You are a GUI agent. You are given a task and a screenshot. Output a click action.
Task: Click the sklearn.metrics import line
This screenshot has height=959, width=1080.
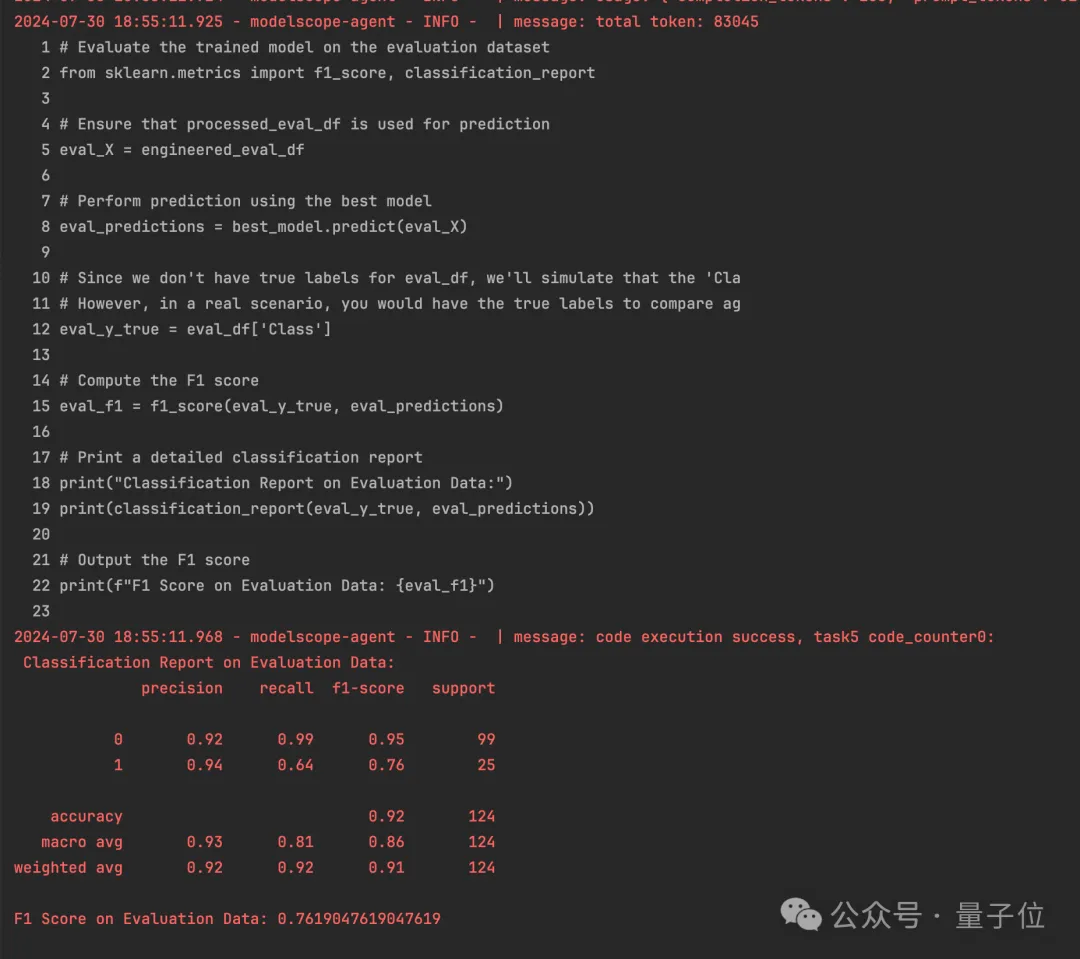[x=327, y=73]
